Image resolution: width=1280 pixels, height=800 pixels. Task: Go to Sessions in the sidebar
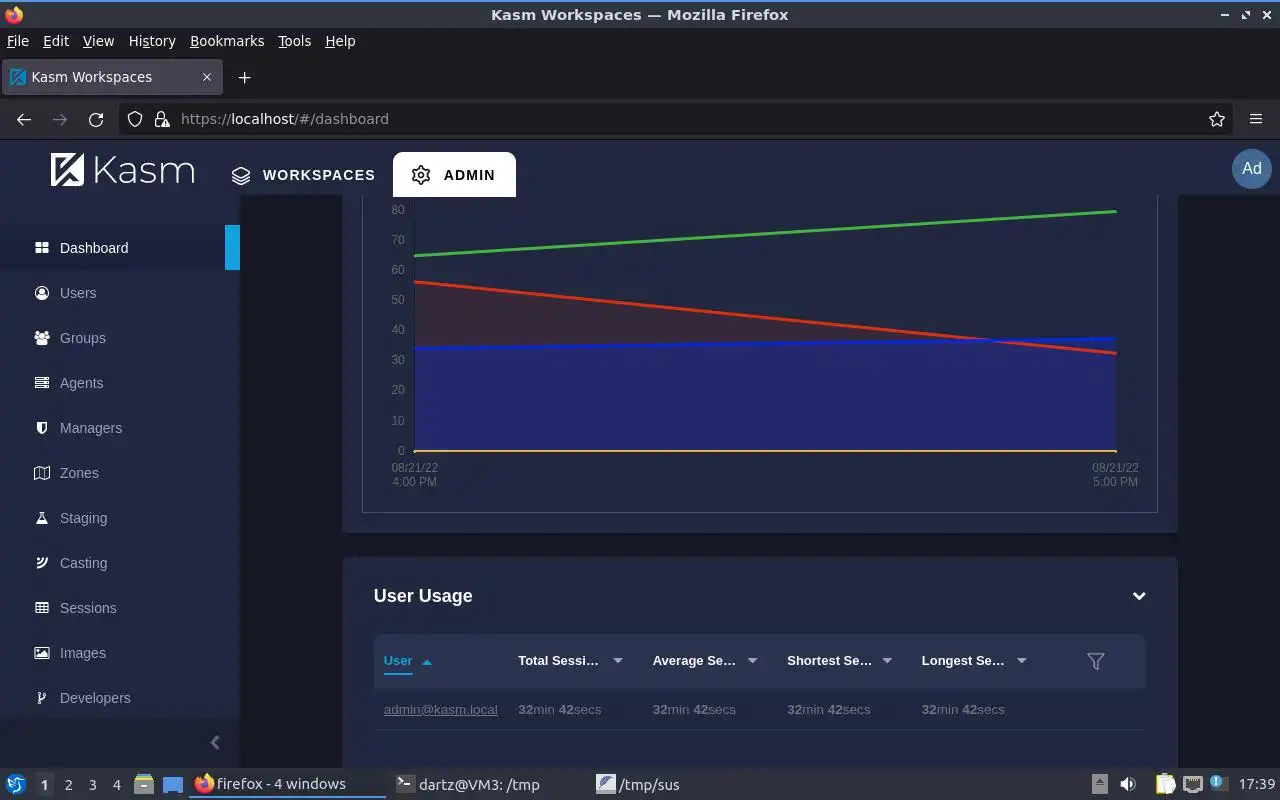click(x=88, y=608)
